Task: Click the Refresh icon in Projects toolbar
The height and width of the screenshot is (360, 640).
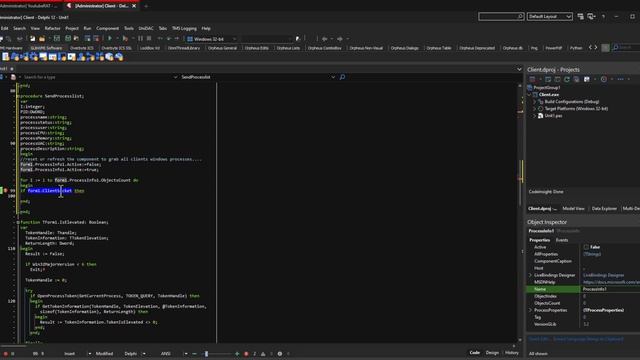Action: (x=567, y=79)
